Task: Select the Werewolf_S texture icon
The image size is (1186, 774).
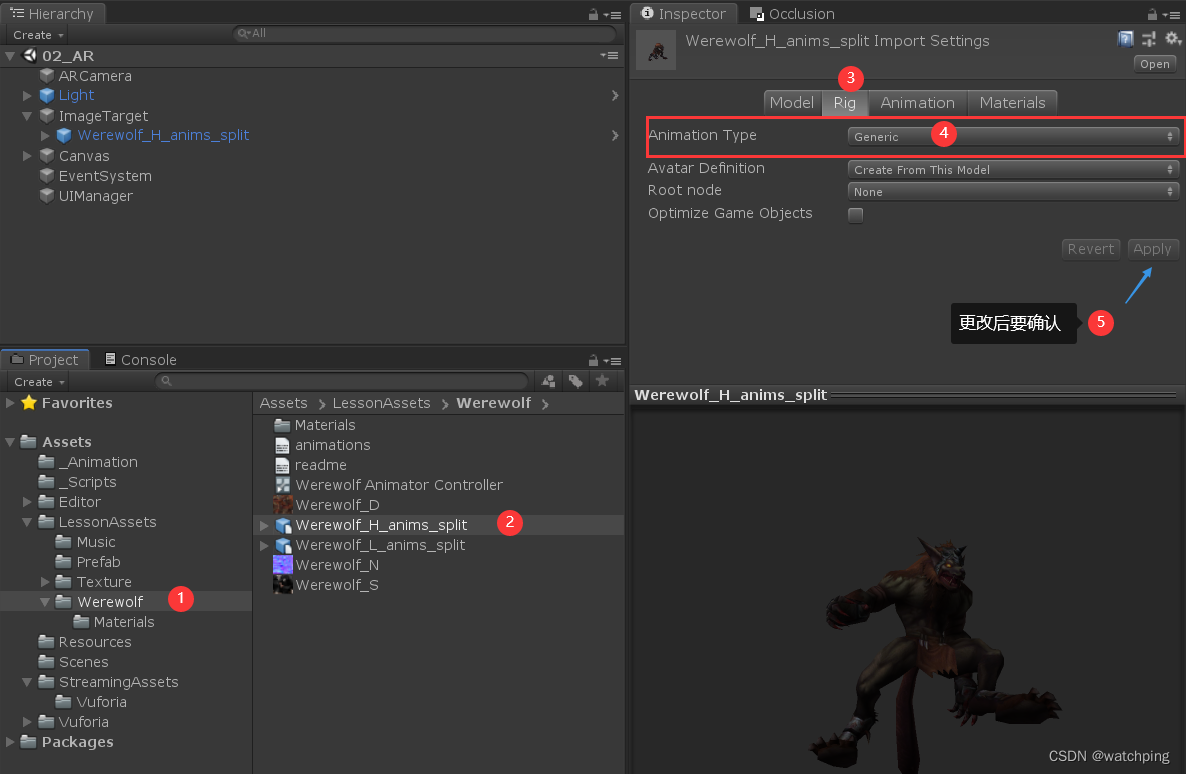Action: click(x=283, y=585)
